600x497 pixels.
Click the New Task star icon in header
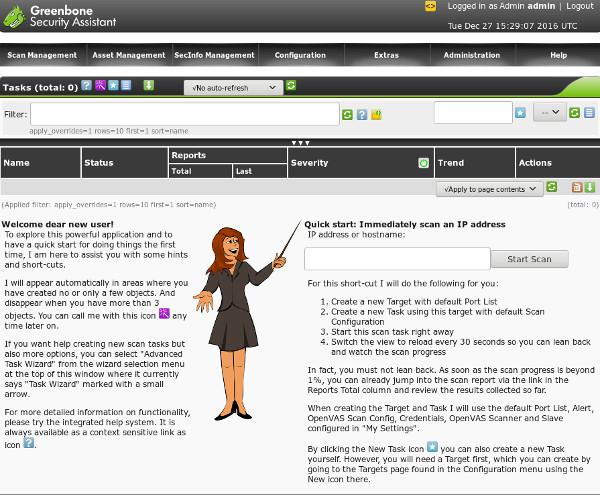coord(113,86)
